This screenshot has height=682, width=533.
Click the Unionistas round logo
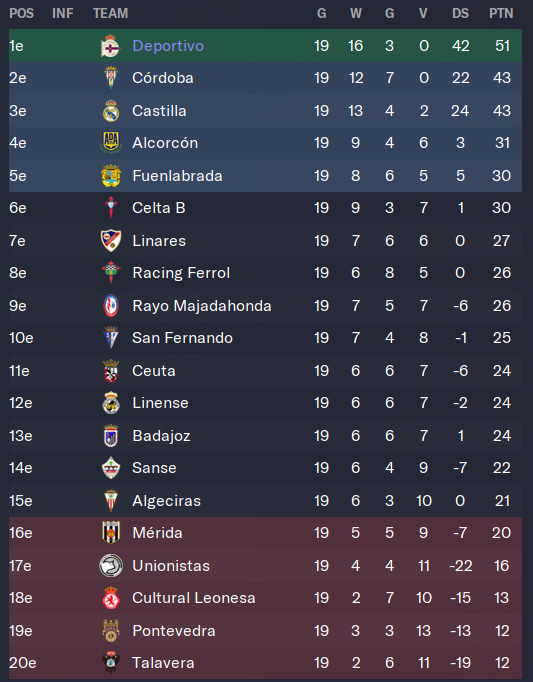111,565
